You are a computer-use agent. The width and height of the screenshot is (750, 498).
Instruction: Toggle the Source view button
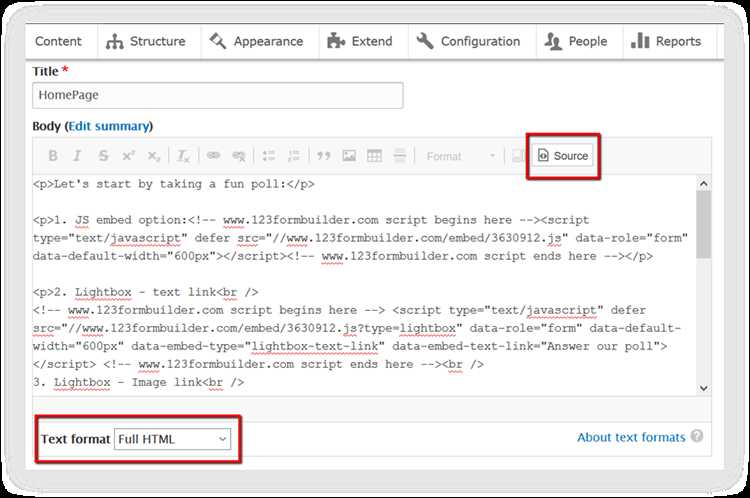coord(562,156)
